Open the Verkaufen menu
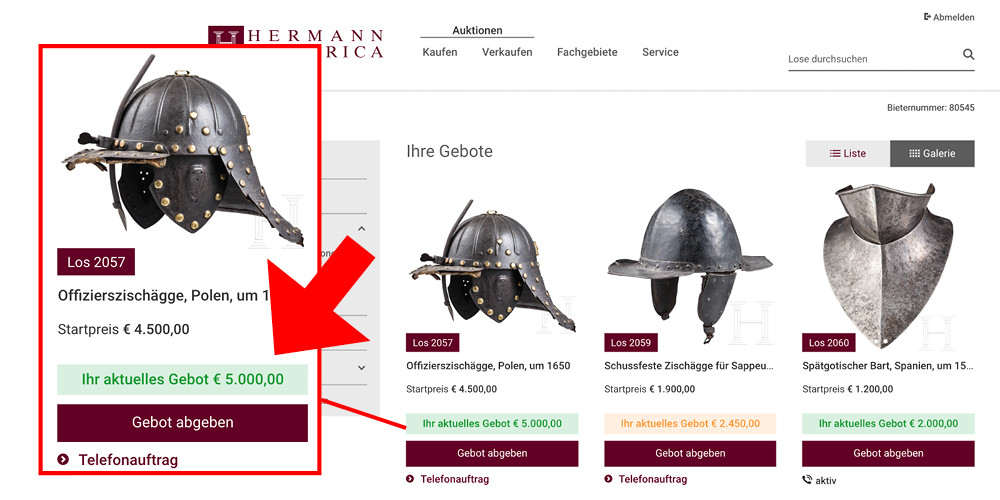Screen dimensions: 1000x500 [507, 52]
